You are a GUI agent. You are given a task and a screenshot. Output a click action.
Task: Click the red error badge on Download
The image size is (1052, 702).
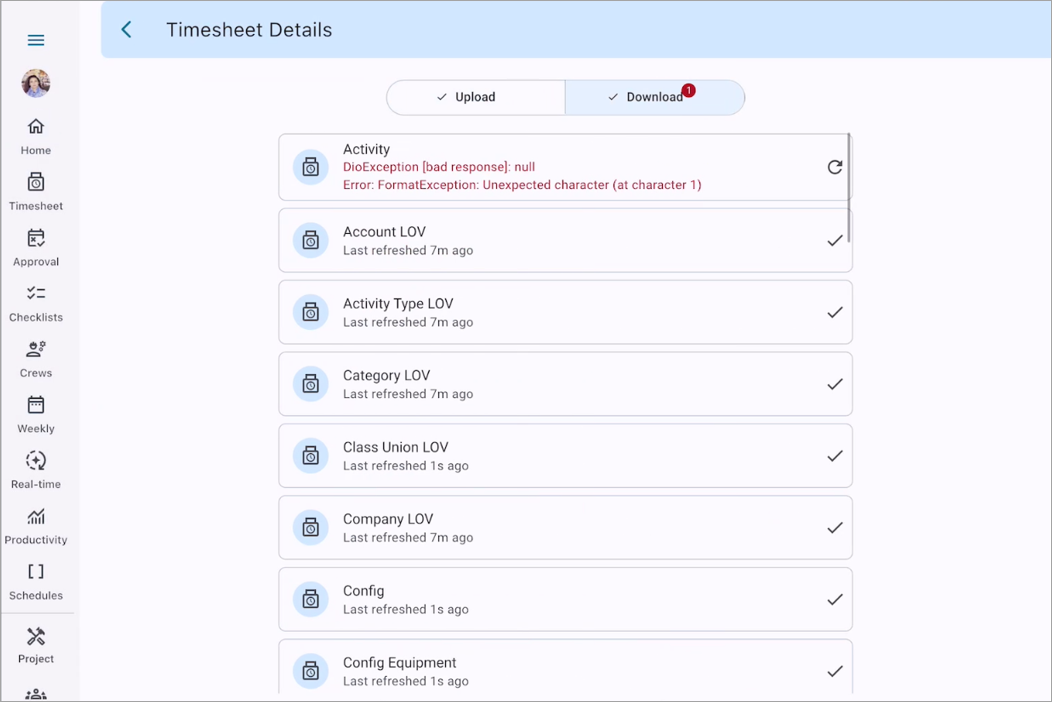[688, 89]
